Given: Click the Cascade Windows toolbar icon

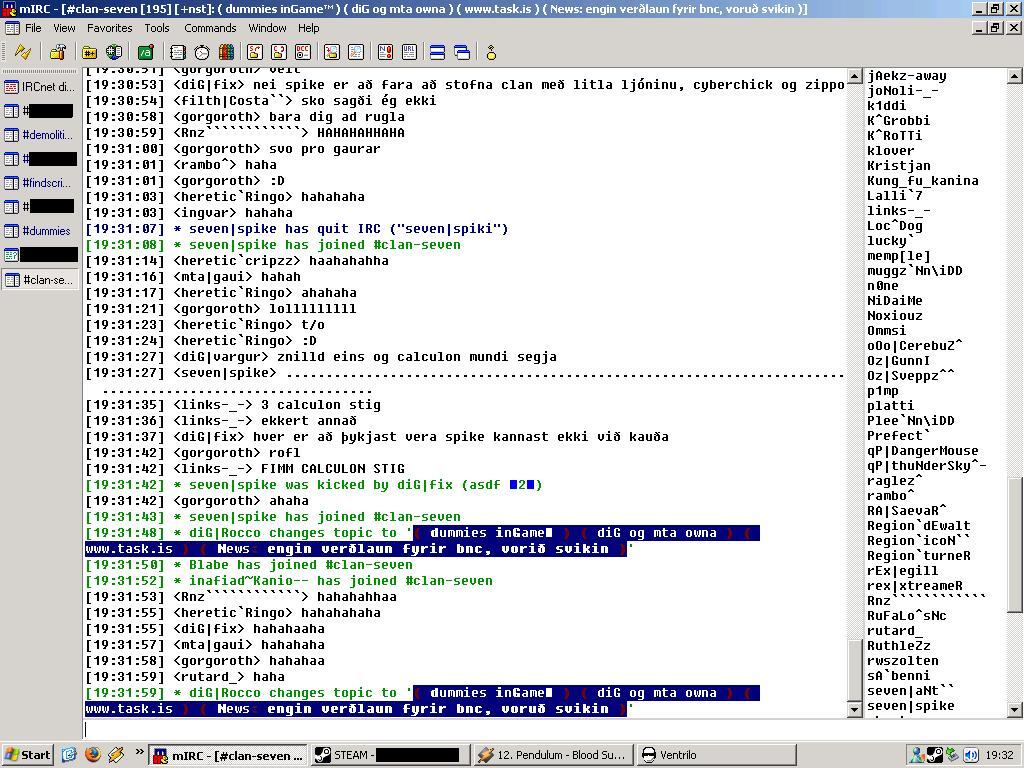Looking at the screenshot, I should pos(462,52).
